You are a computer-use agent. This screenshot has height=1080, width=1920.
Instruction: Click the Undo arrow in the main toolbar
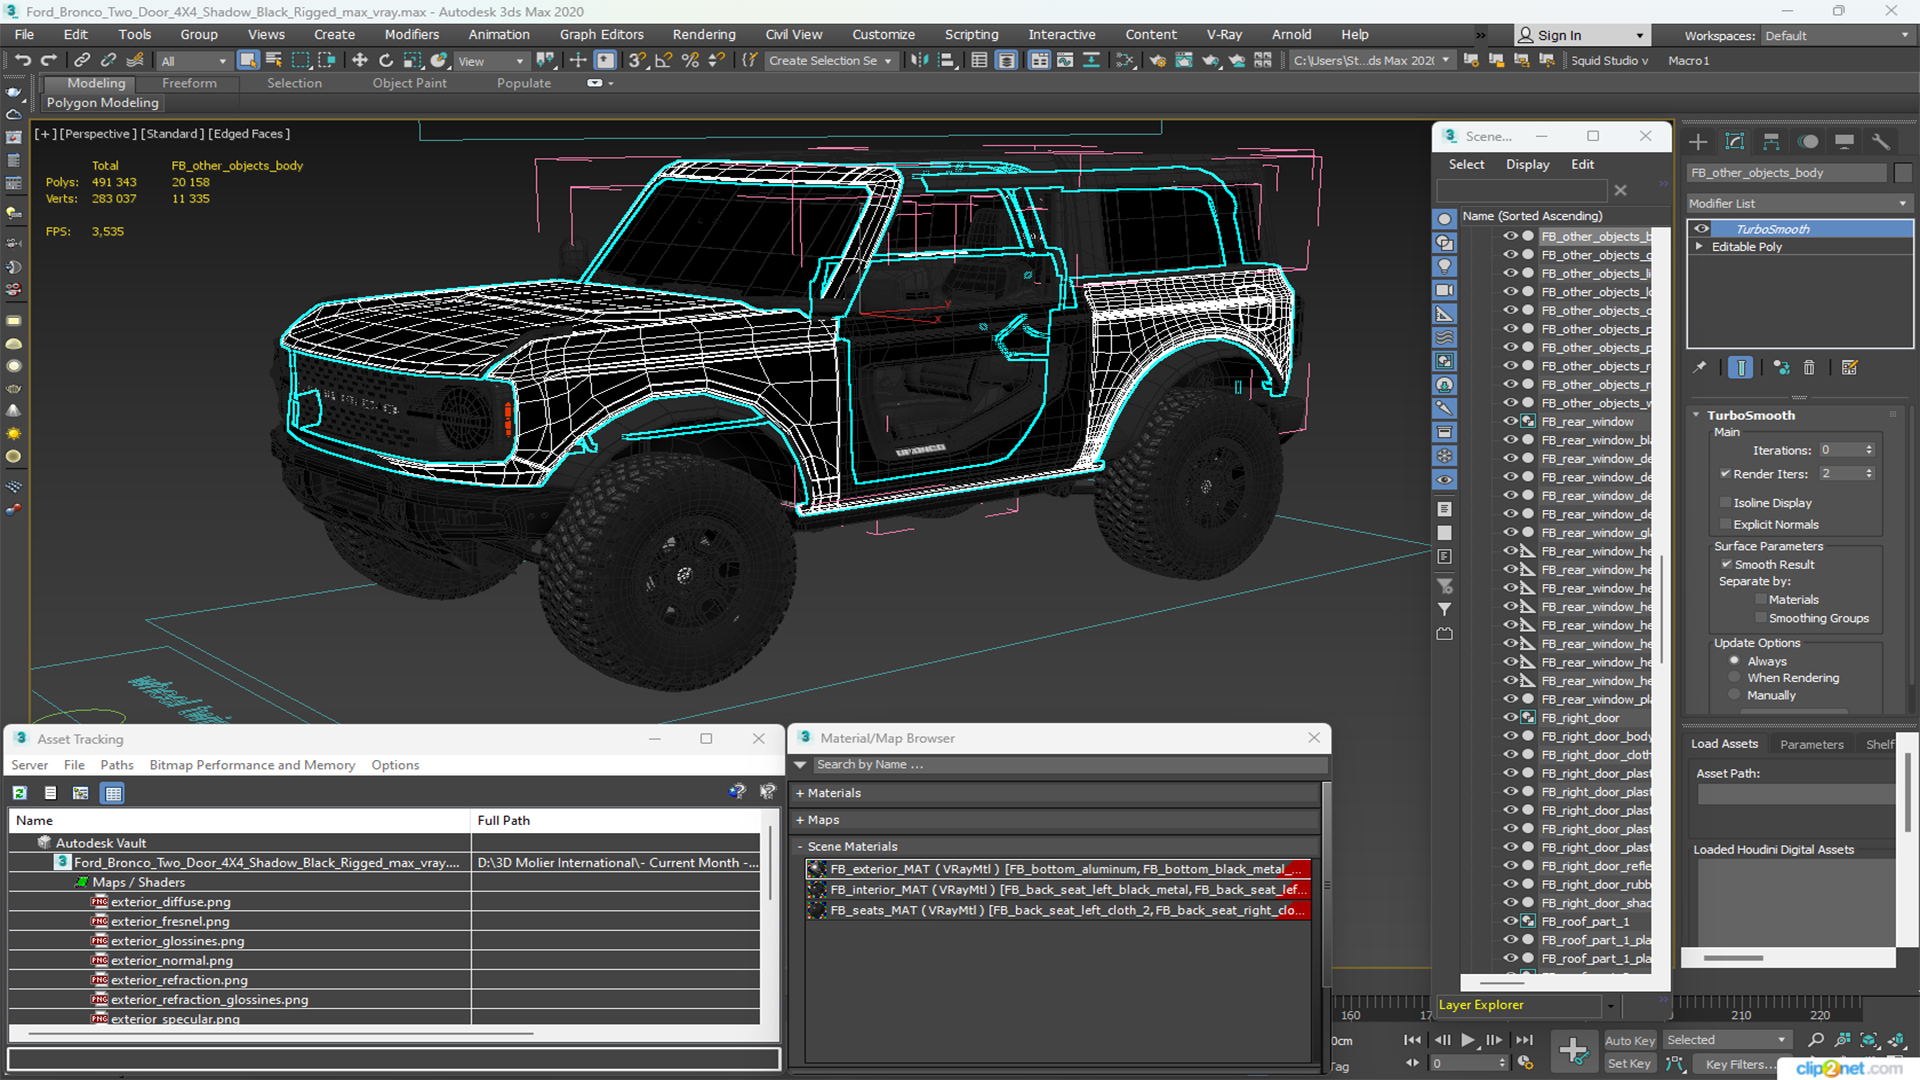click(x=22, y=61)
